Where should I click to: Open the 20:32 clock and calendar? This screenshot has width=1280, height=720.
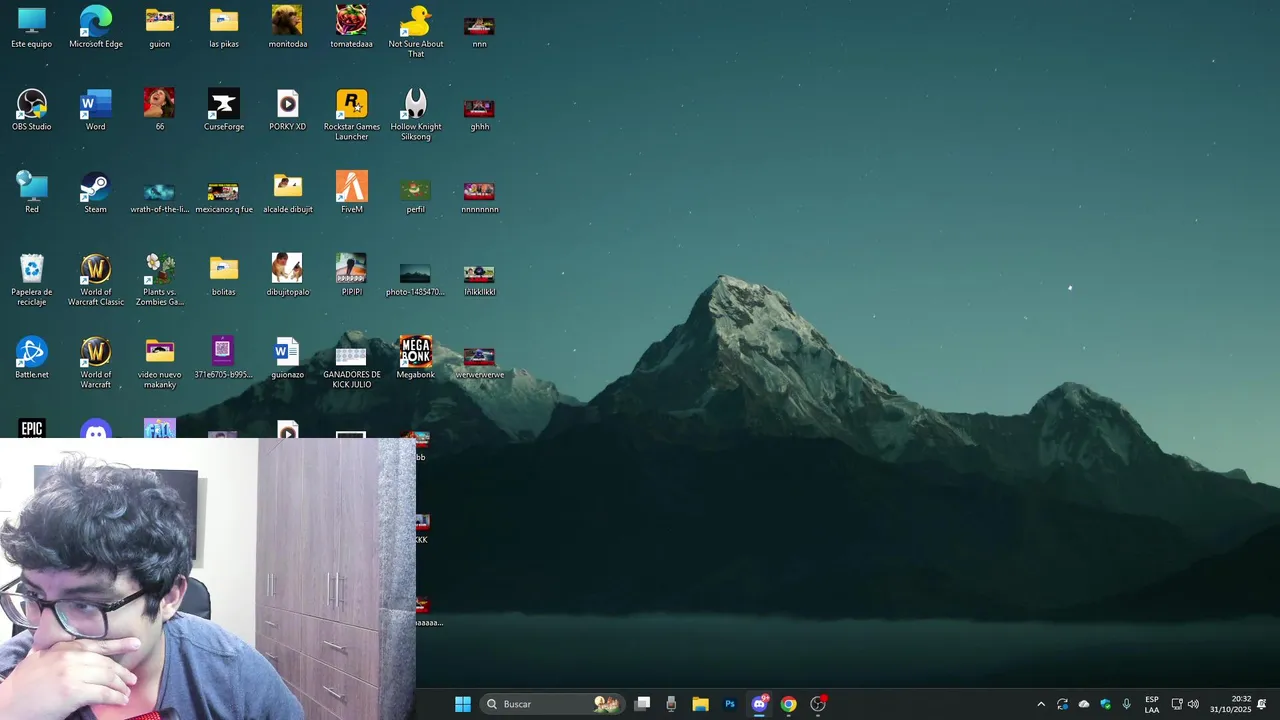point(1231,704)
